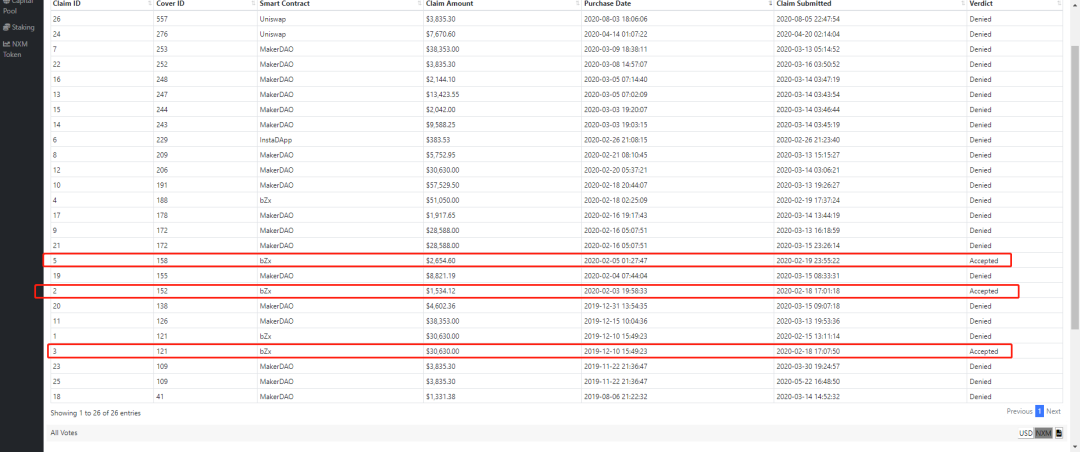Sort by Claim Amount column arrows
1080x452 pixels.
[578, 4]
